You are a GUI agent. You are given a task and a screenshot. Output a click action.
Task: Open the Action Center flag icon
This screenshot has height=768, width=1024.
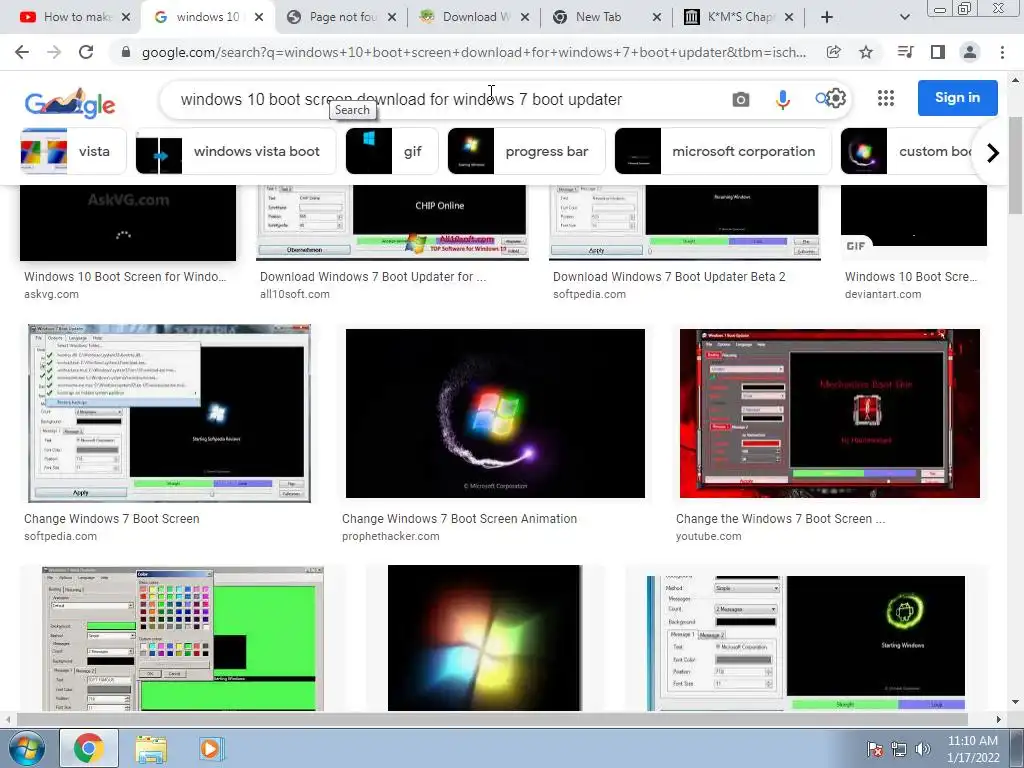874,749
